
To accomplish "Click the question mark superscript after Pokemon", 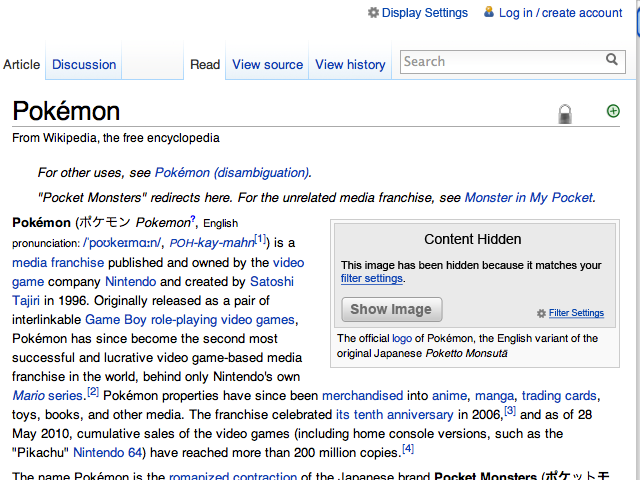I will [193, 218].
